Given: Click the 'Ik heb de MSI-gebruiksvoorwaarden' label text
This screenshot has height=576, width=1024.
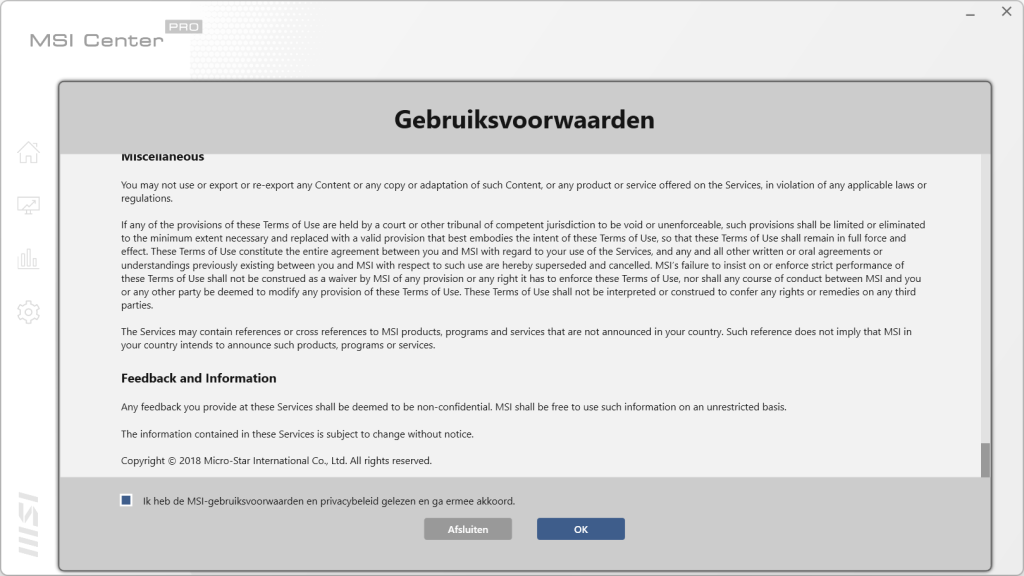Looking at the screenshot, I should [328, 501].
